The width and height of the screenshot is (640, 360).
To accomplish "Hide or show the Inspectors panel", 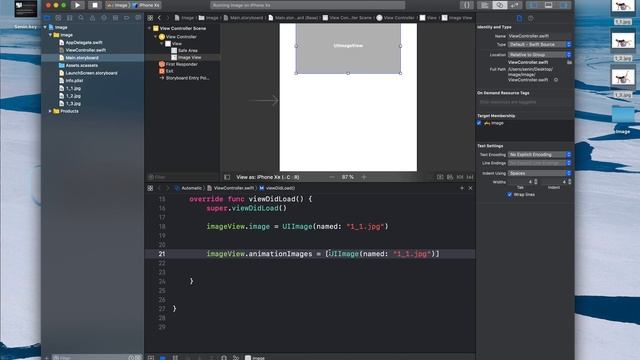I will (x=564, y=5).
